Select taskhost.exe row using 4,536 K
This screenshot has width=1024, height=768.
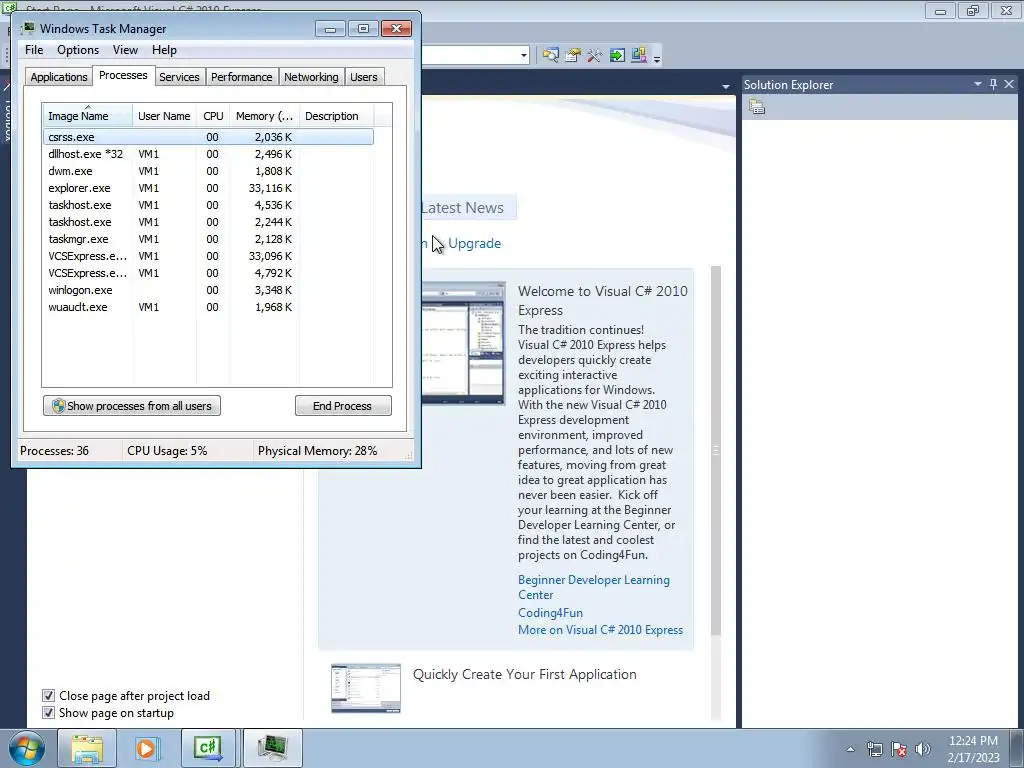point(208,205)
